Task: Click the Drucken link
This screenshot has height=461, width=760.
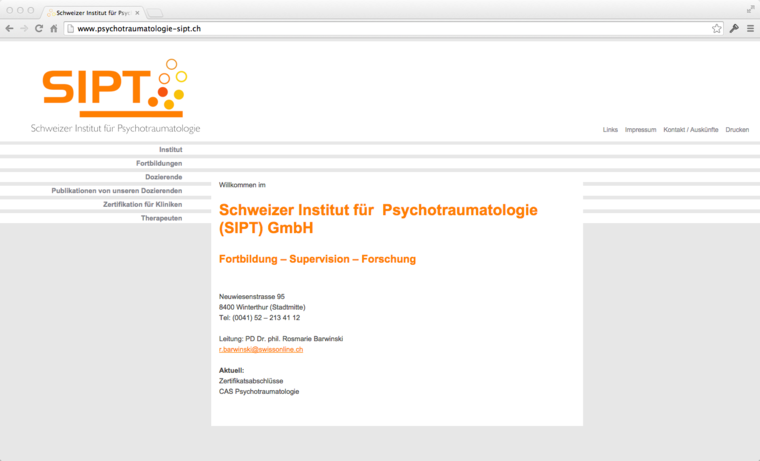Action: click(x=737, y=130)
